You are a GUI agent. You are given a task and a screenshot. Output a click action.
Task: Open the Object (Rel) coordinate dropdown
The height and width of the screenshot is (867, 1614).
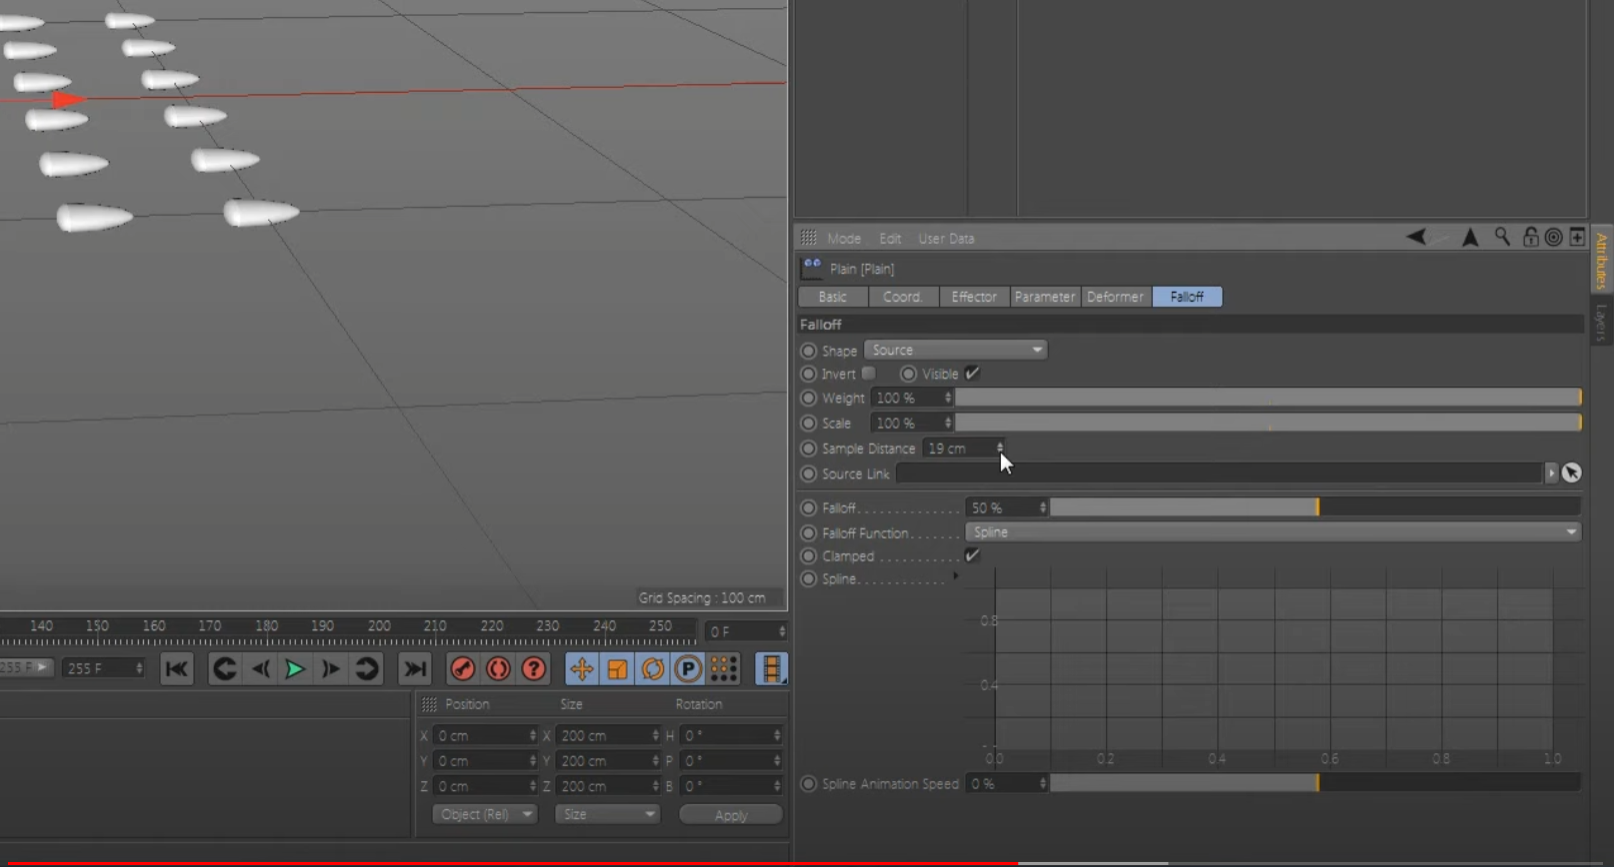tap(484, 814)
